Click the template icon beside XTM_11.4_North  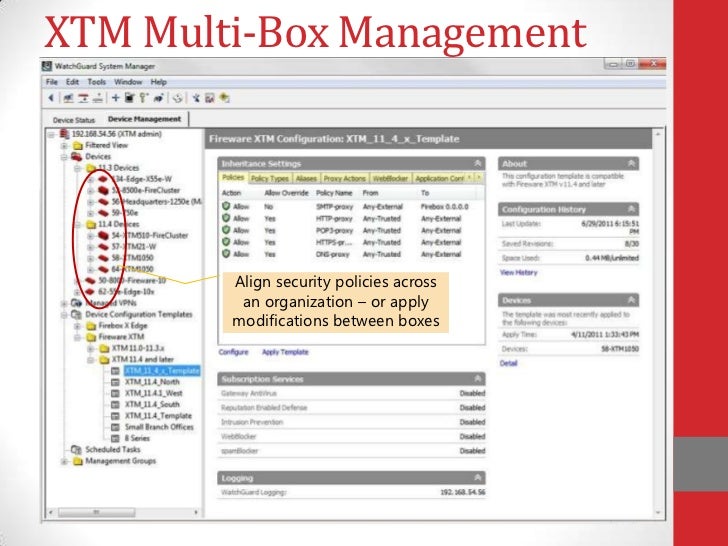pos(116,382)
